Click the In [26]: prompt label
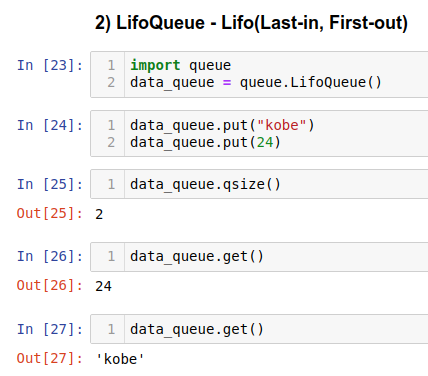 point(50,257)
